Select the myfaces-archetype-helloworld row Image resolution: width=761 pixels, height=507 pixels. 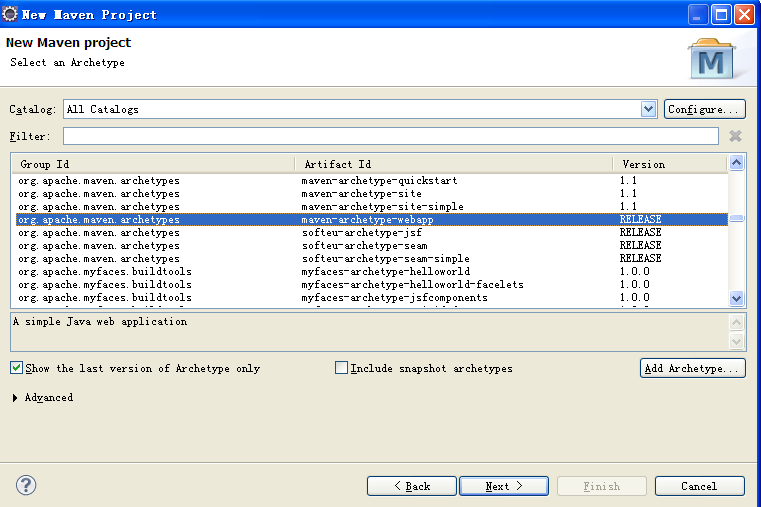pyautogui.click(x=372, y=272)
